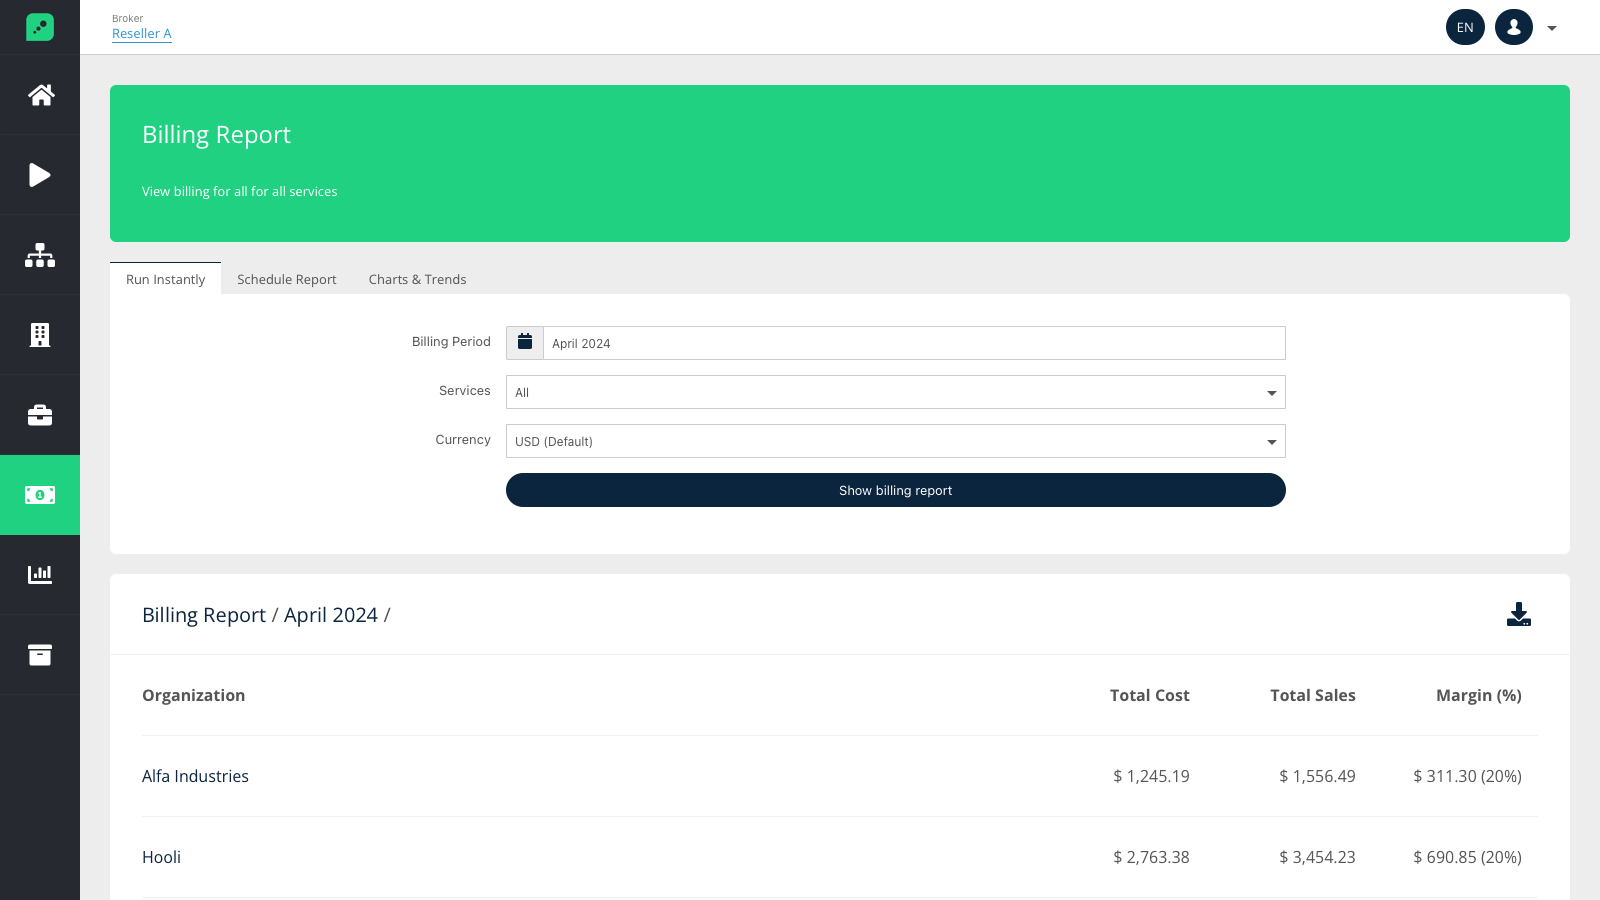1600x900 pixels.
Task: Select the play icon in the sidebar
Action: [x=40, y=174]
